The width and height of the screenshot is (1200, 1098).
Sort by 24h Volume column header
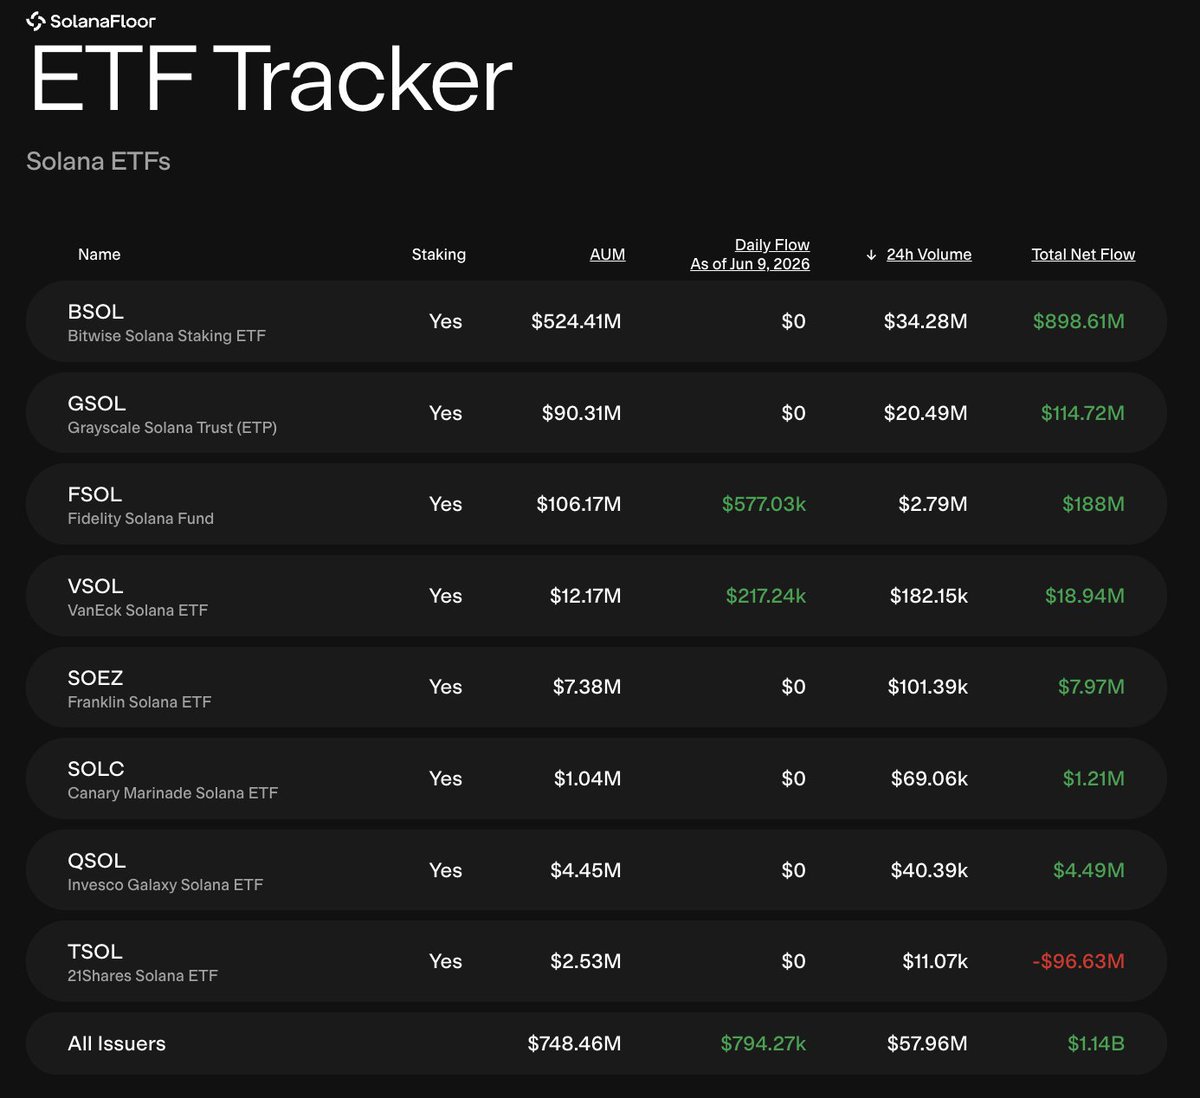click(x=929, y=254)
